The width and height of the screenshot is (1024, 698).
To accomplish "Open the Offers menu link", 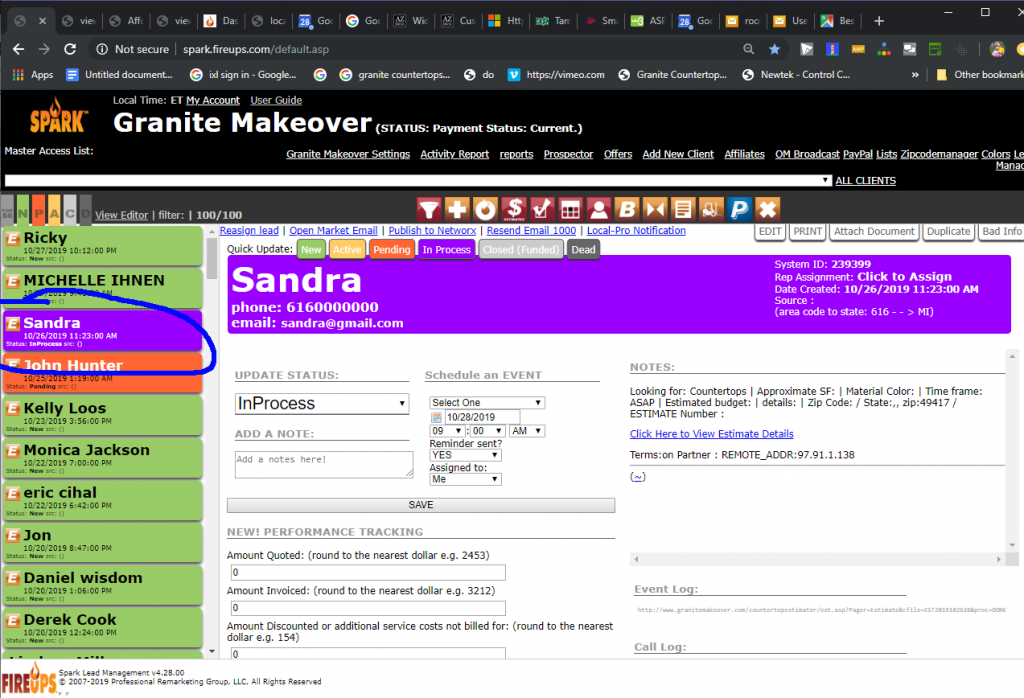I will tap(618, 154).
